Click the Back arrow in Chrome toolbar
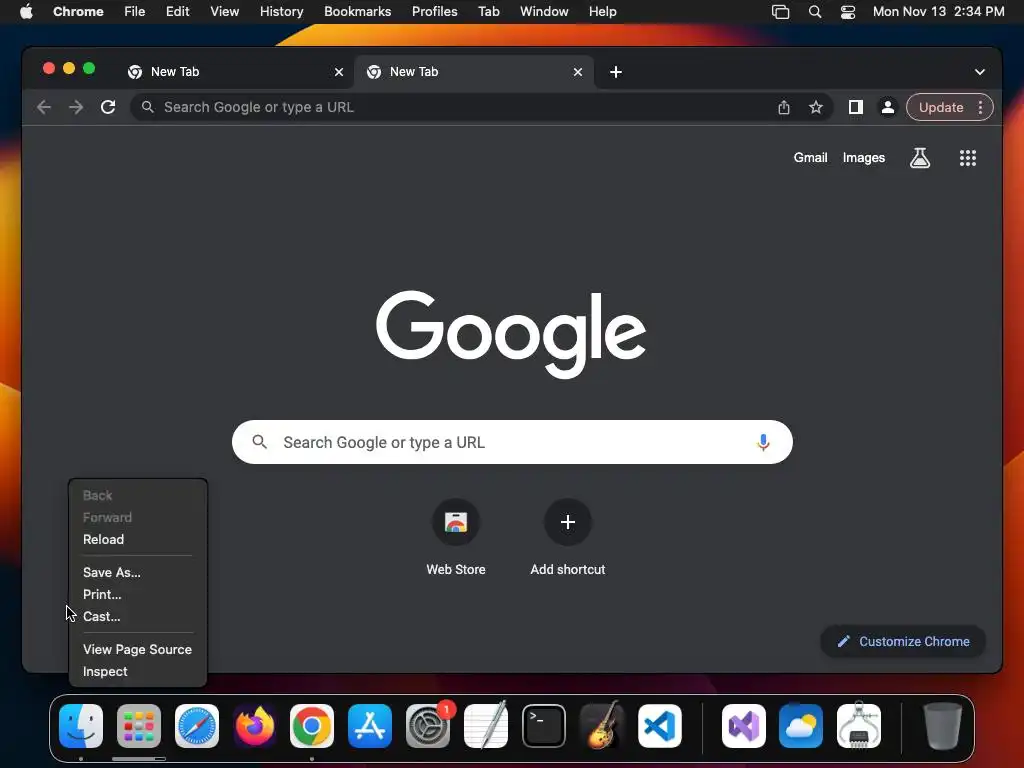Screen dimensions: 1024x768 [x=44, y=107]
